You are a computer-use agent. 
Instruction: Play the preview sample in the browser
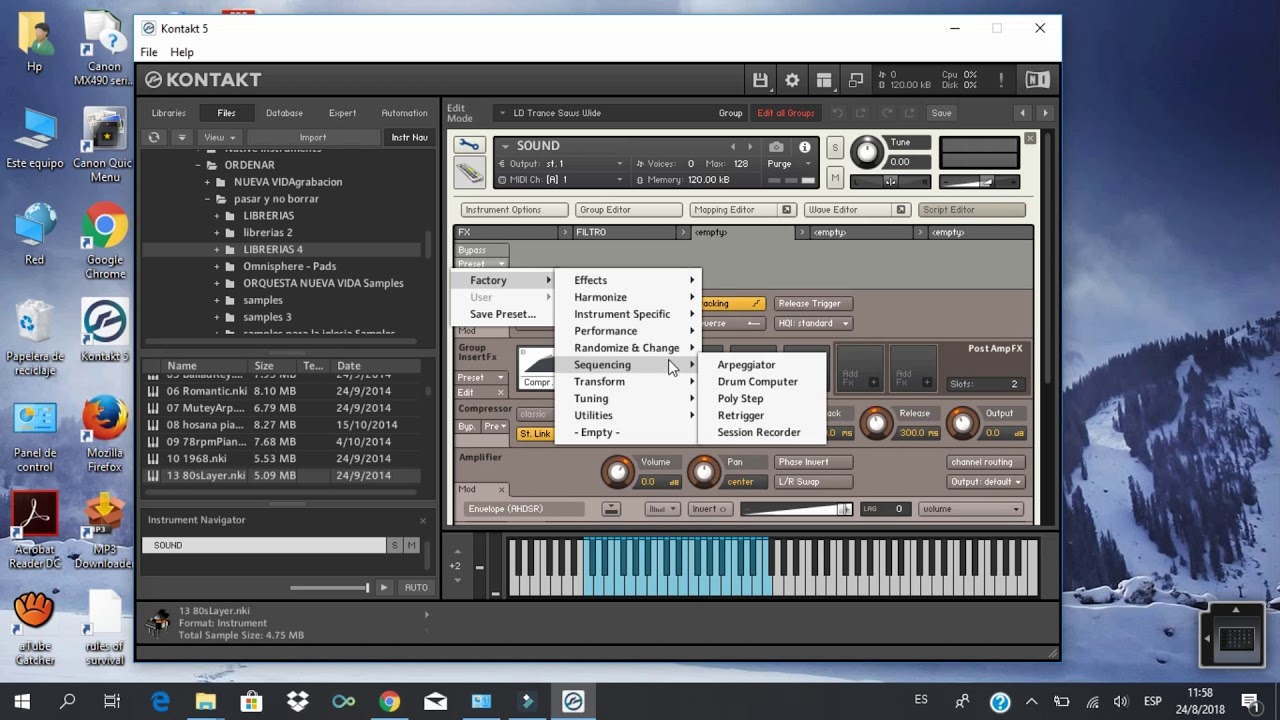[x=383, y=587]
